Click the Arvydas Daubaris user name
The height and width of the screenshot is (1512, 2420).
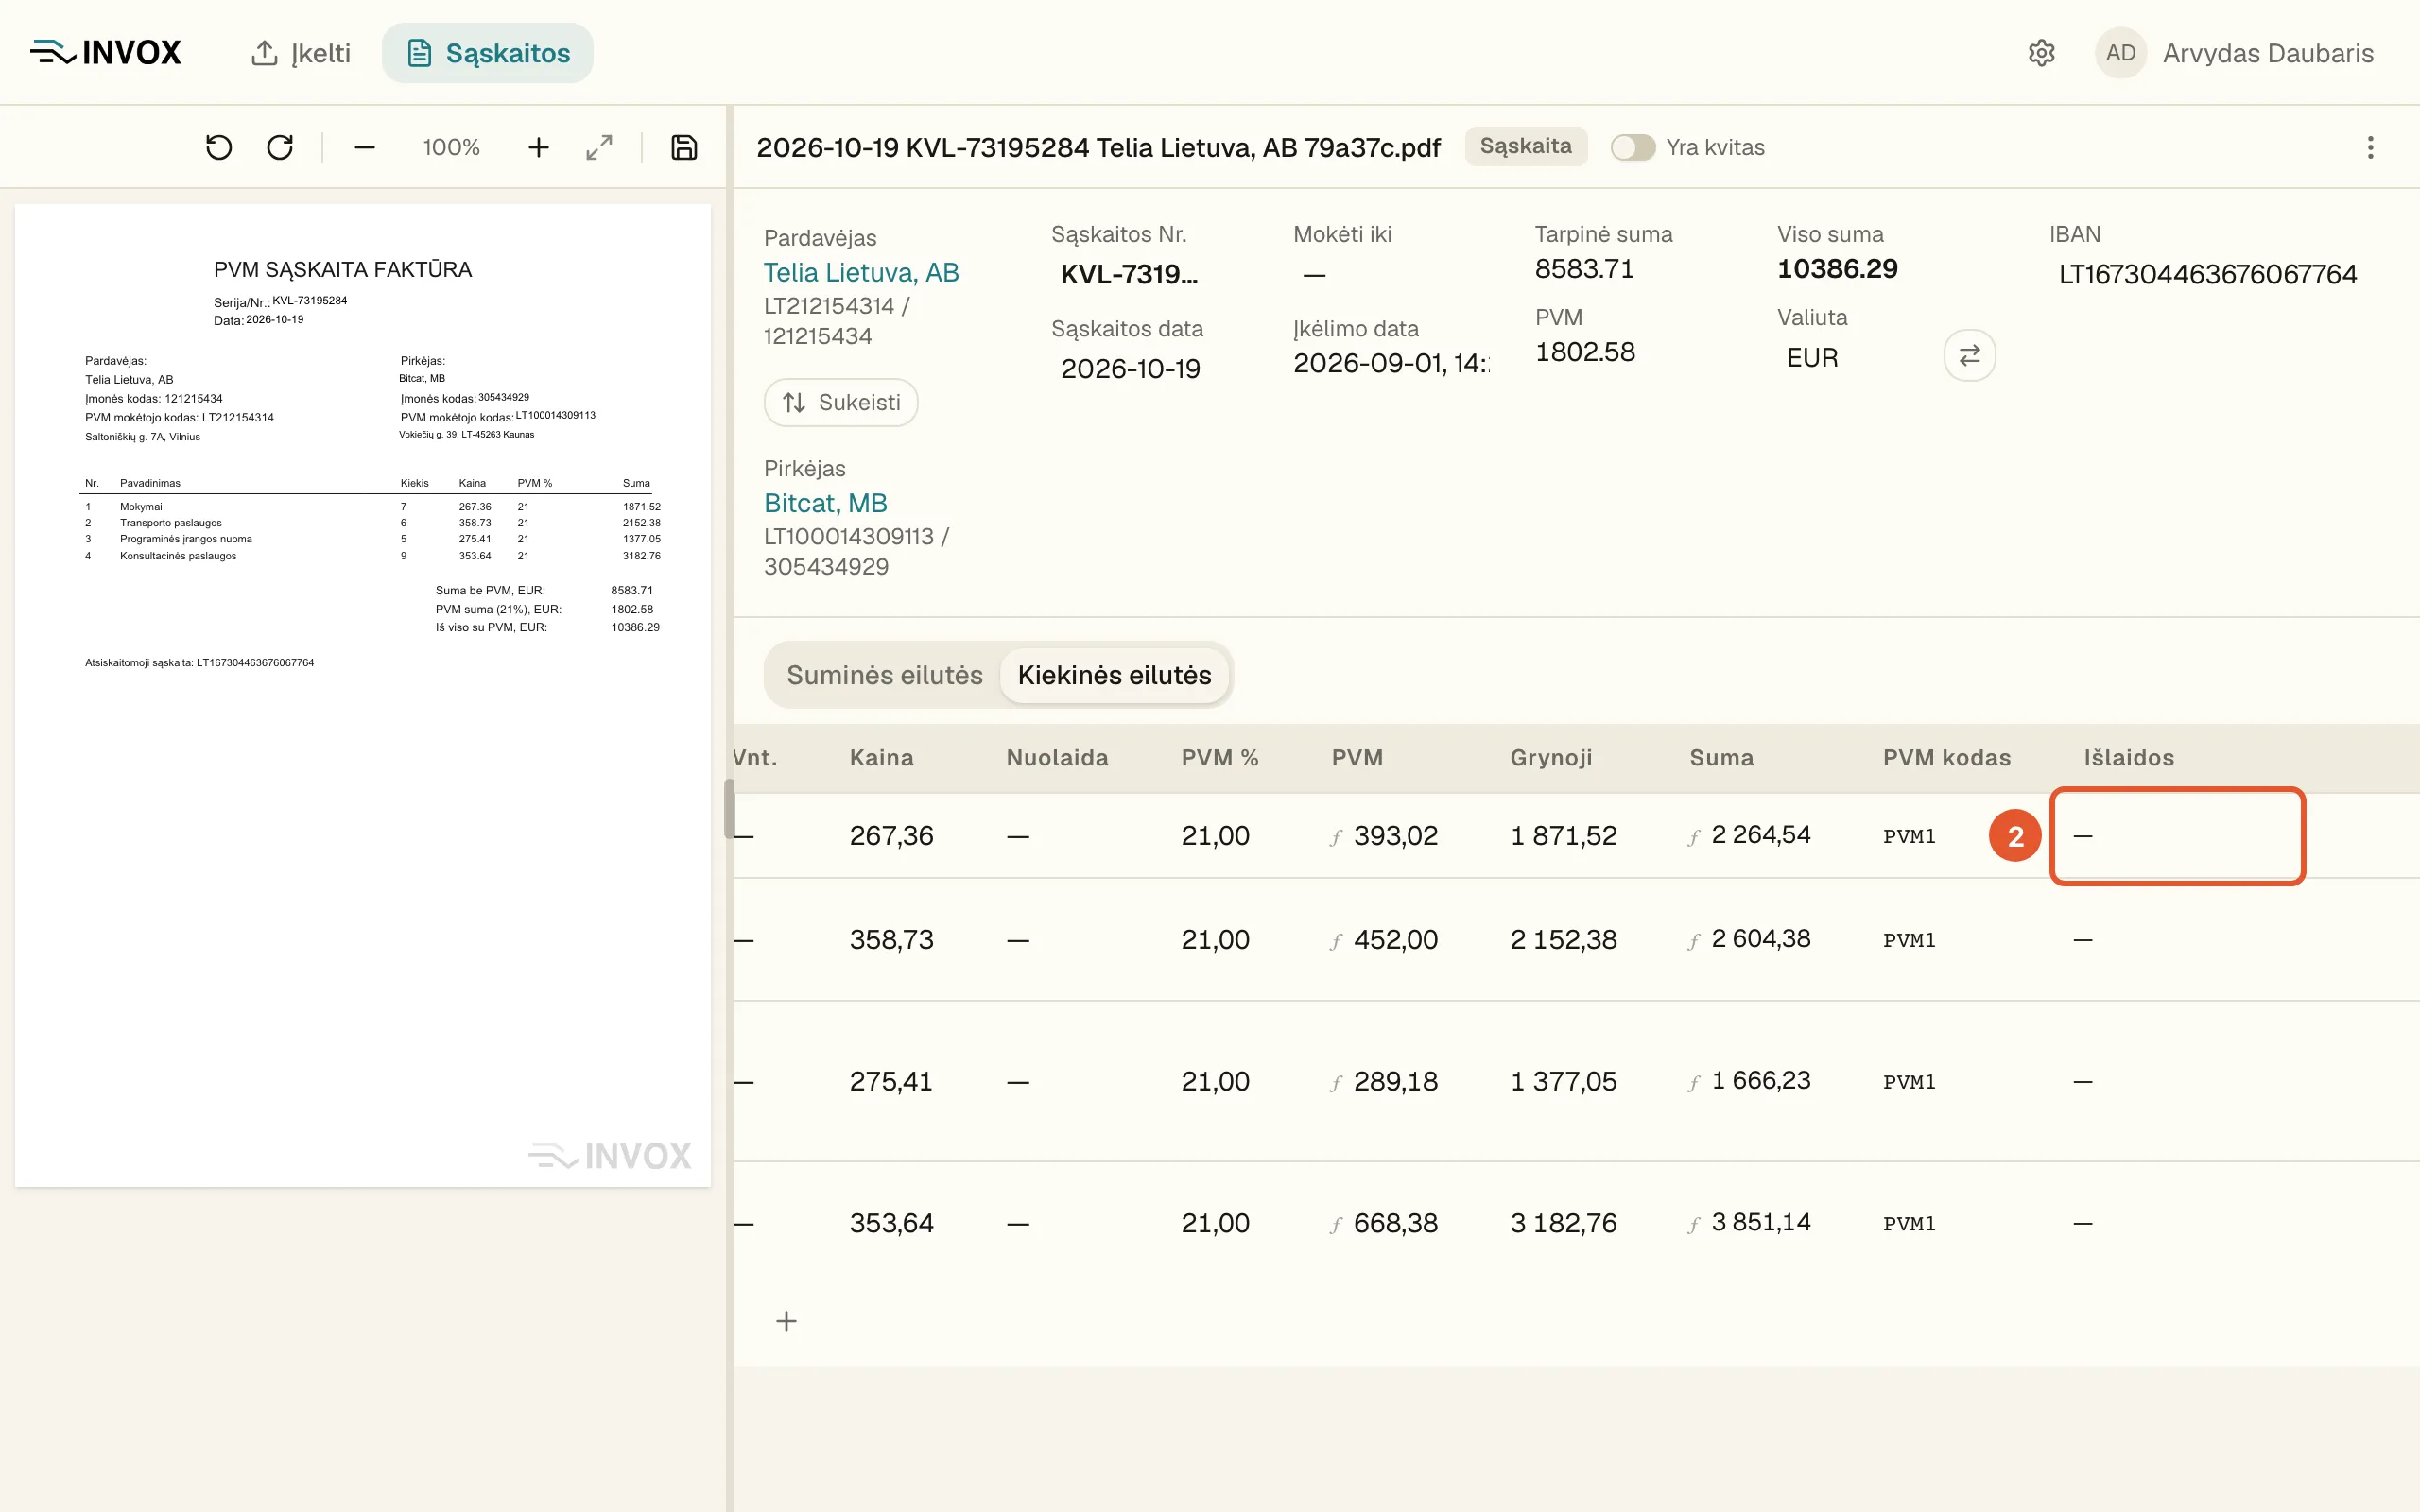[2268, 53]
